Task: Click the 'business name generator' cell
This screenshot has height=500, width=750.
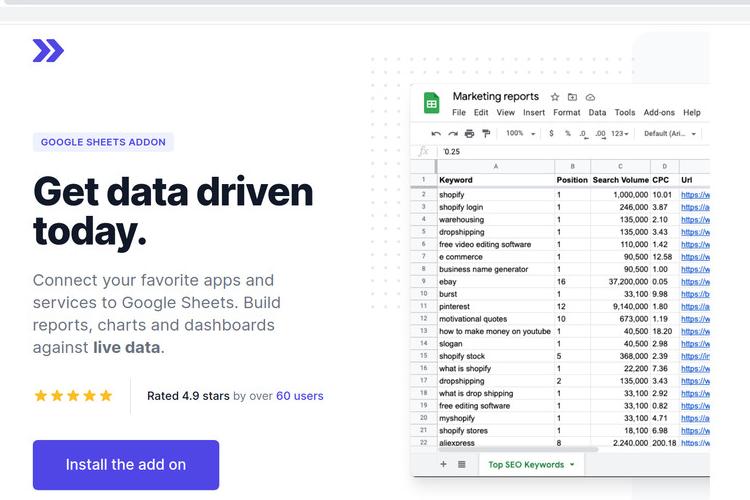Action: [x=496, y=269]
